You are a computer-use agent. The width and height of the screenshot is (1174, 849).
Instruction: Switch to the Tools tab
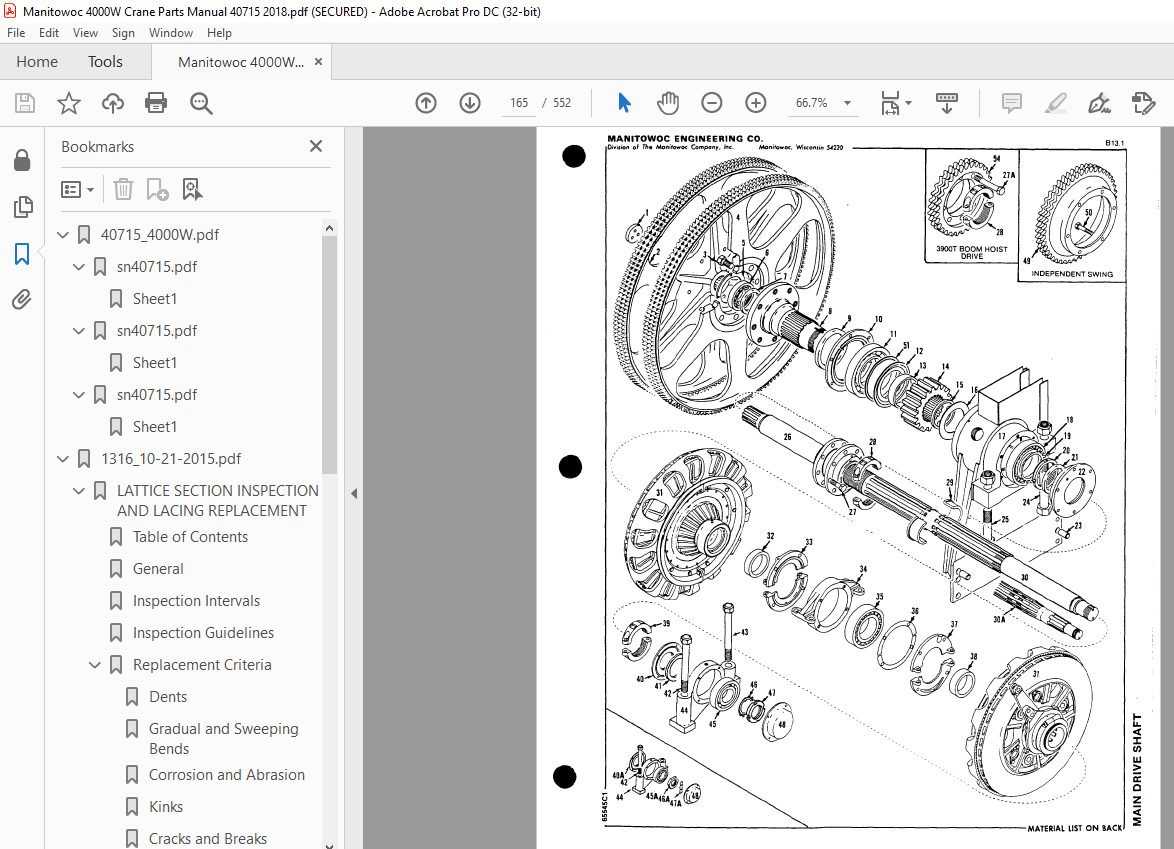click(x=105, y=62)
